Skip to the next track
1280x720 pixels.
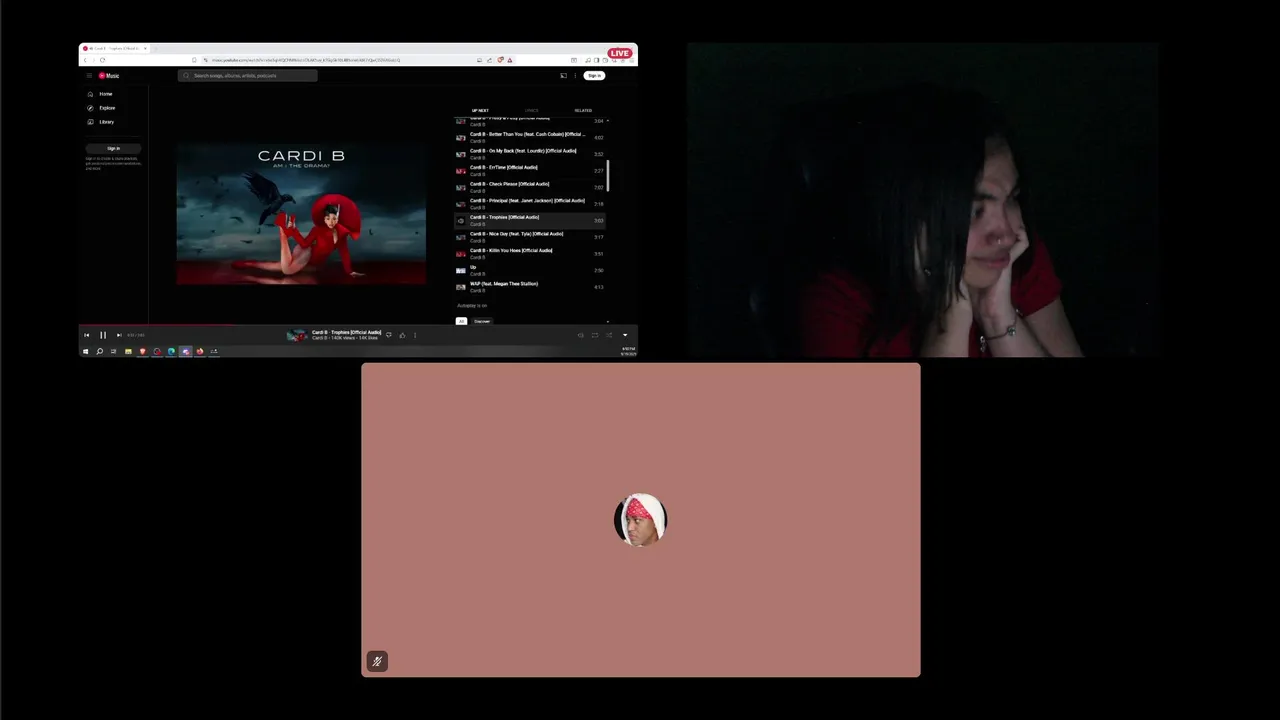pyautogui.click(x=119, y=335)
